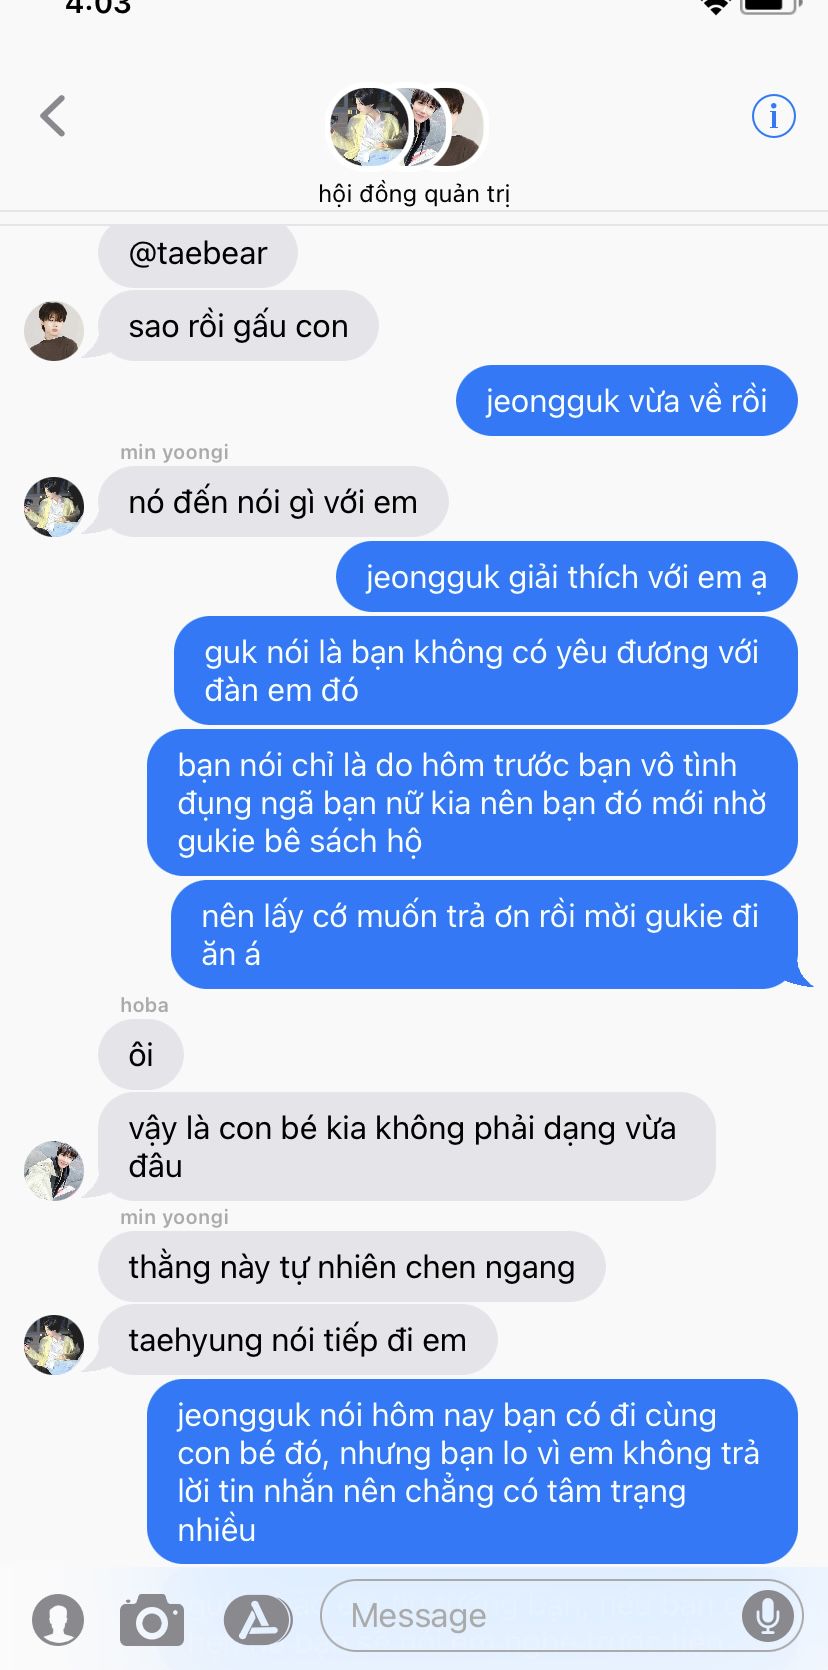The width and height of the screenshot is (828, 1670).
Task: Open conversation info details icon
Action: click(773, 116)
